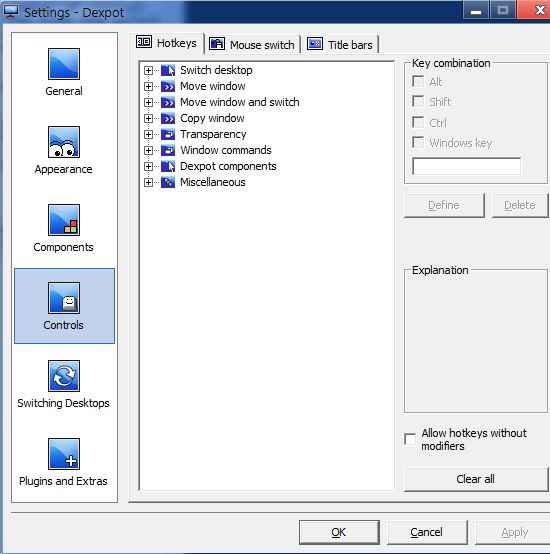Image resolution: width=550 pixels, height=554 pixels.
Task: Expand the Move window node
Action: click(x=148, y=86)
